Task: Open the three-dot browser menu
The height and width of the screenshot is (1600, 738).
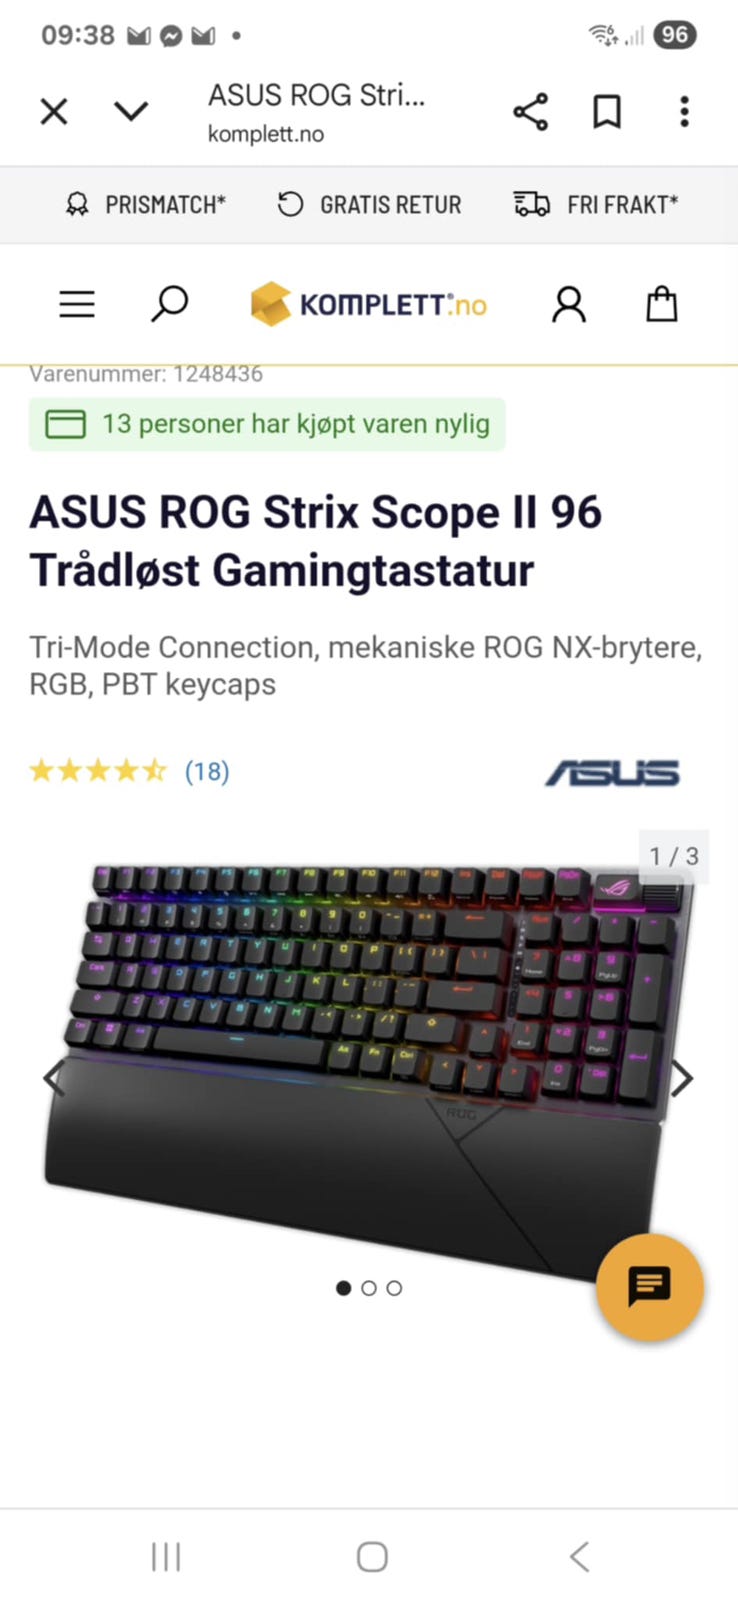Action: [x=684, y=112]
